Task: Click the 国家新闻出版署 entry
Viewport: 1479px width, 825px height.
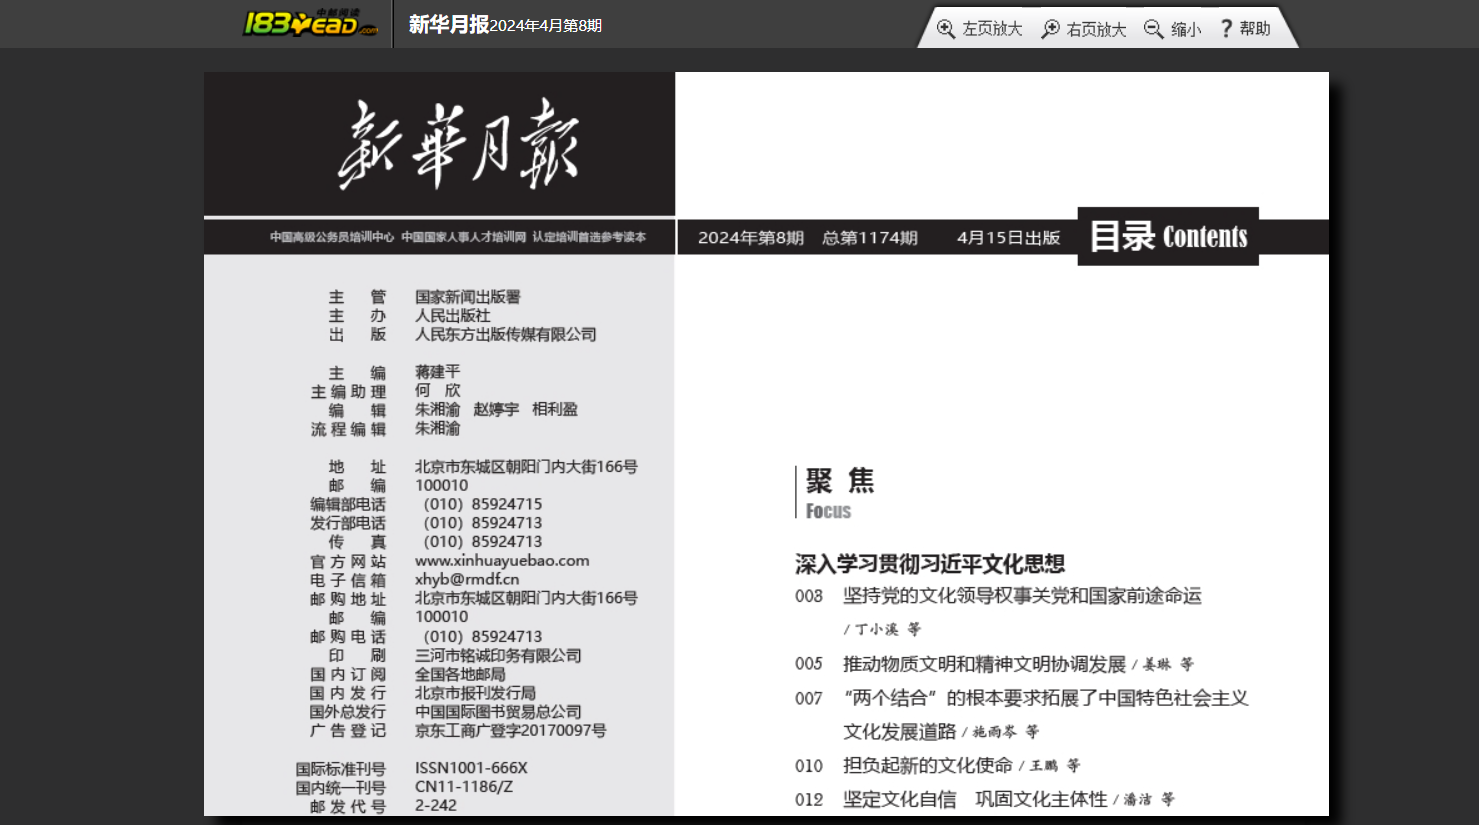Action: 468,297
